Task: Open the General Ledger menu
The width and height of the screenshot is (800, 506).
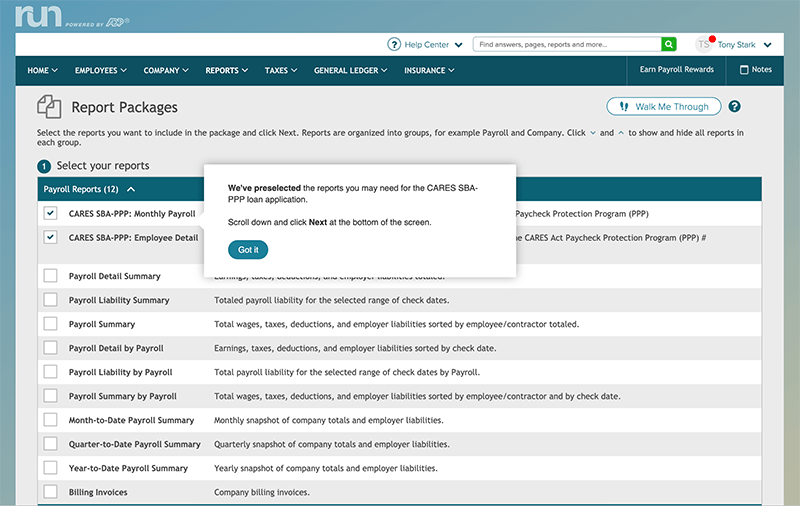Action: tap(351, 70)
